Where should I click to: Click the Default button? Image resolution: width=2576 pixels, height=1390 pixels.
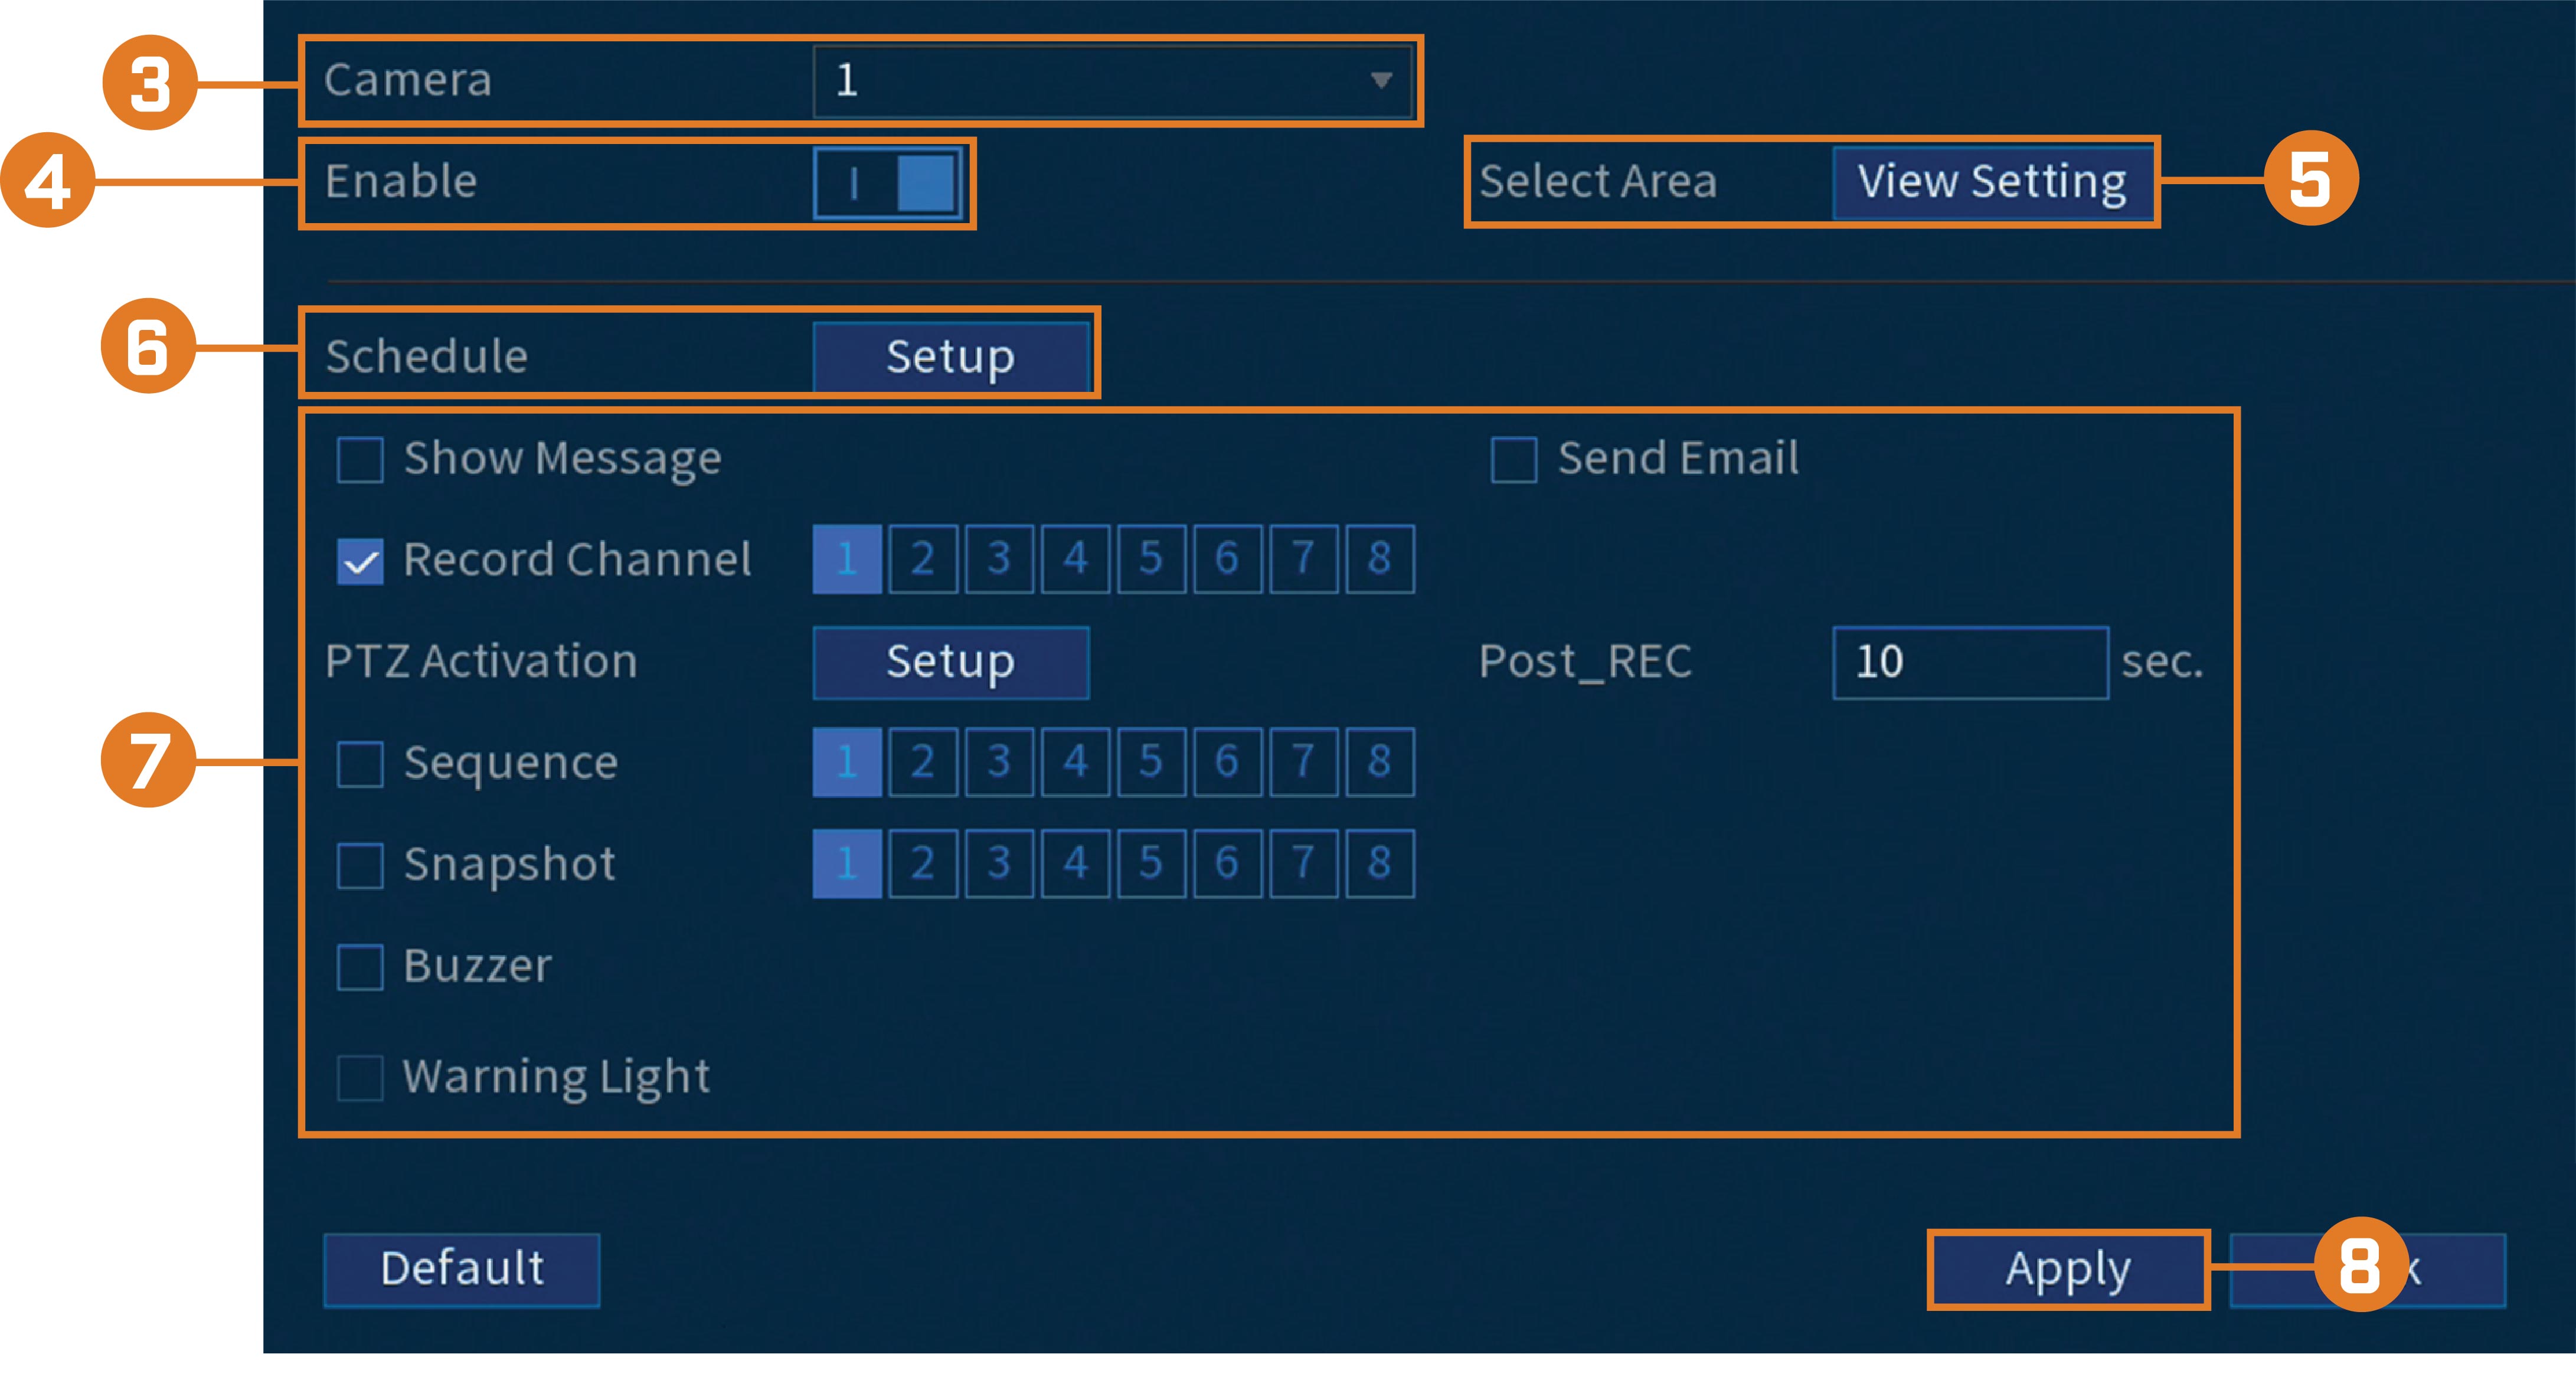tap(462, 1270)
